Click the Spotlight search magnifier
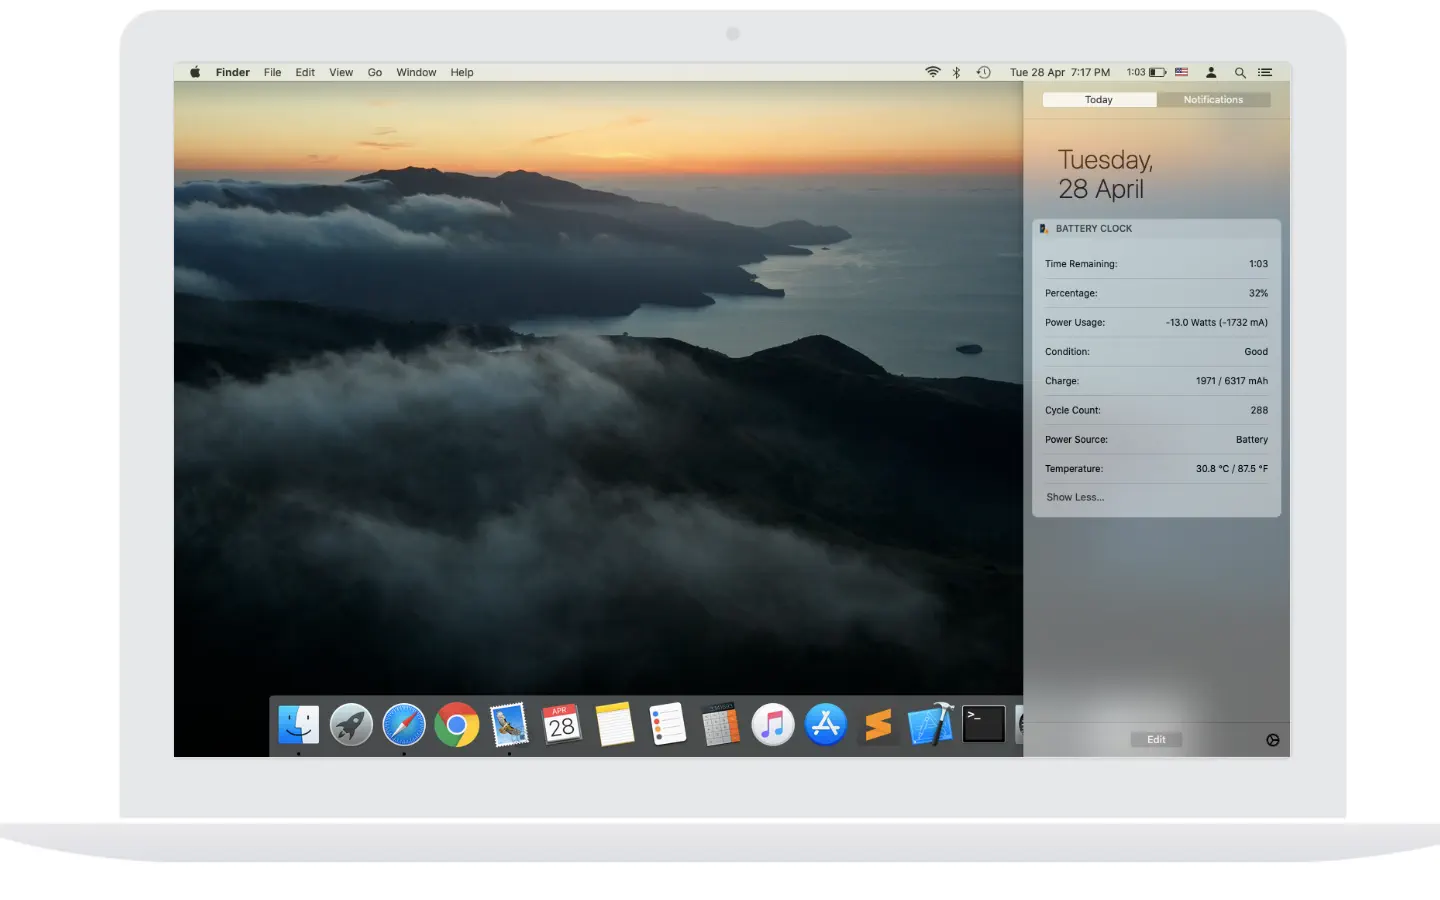The width and height of the screenshot is (1440, 900). (1240, 72)
